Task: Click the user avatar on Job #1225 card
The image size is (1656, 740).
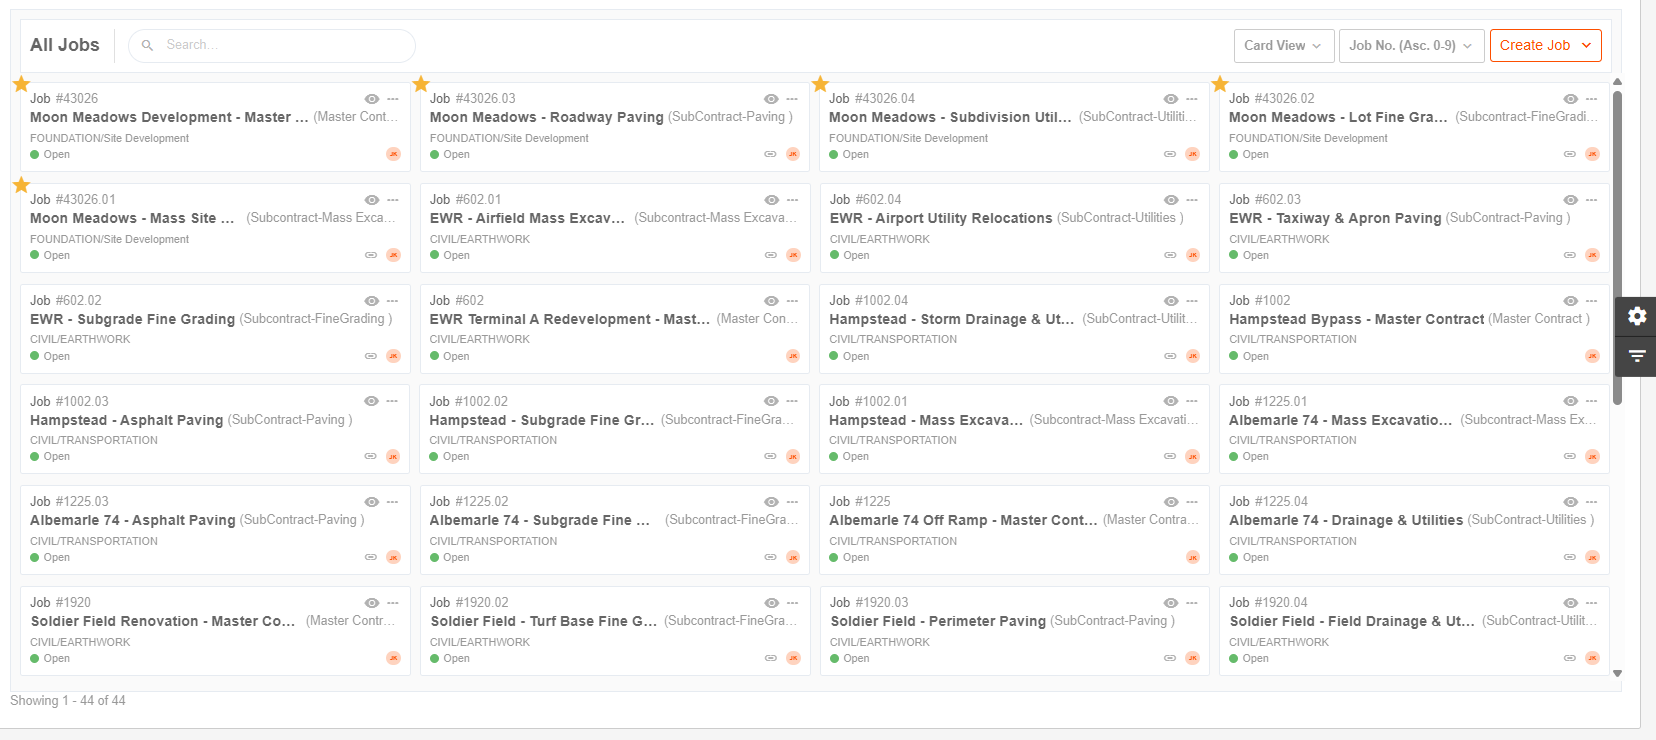Action: point(1192,557)
